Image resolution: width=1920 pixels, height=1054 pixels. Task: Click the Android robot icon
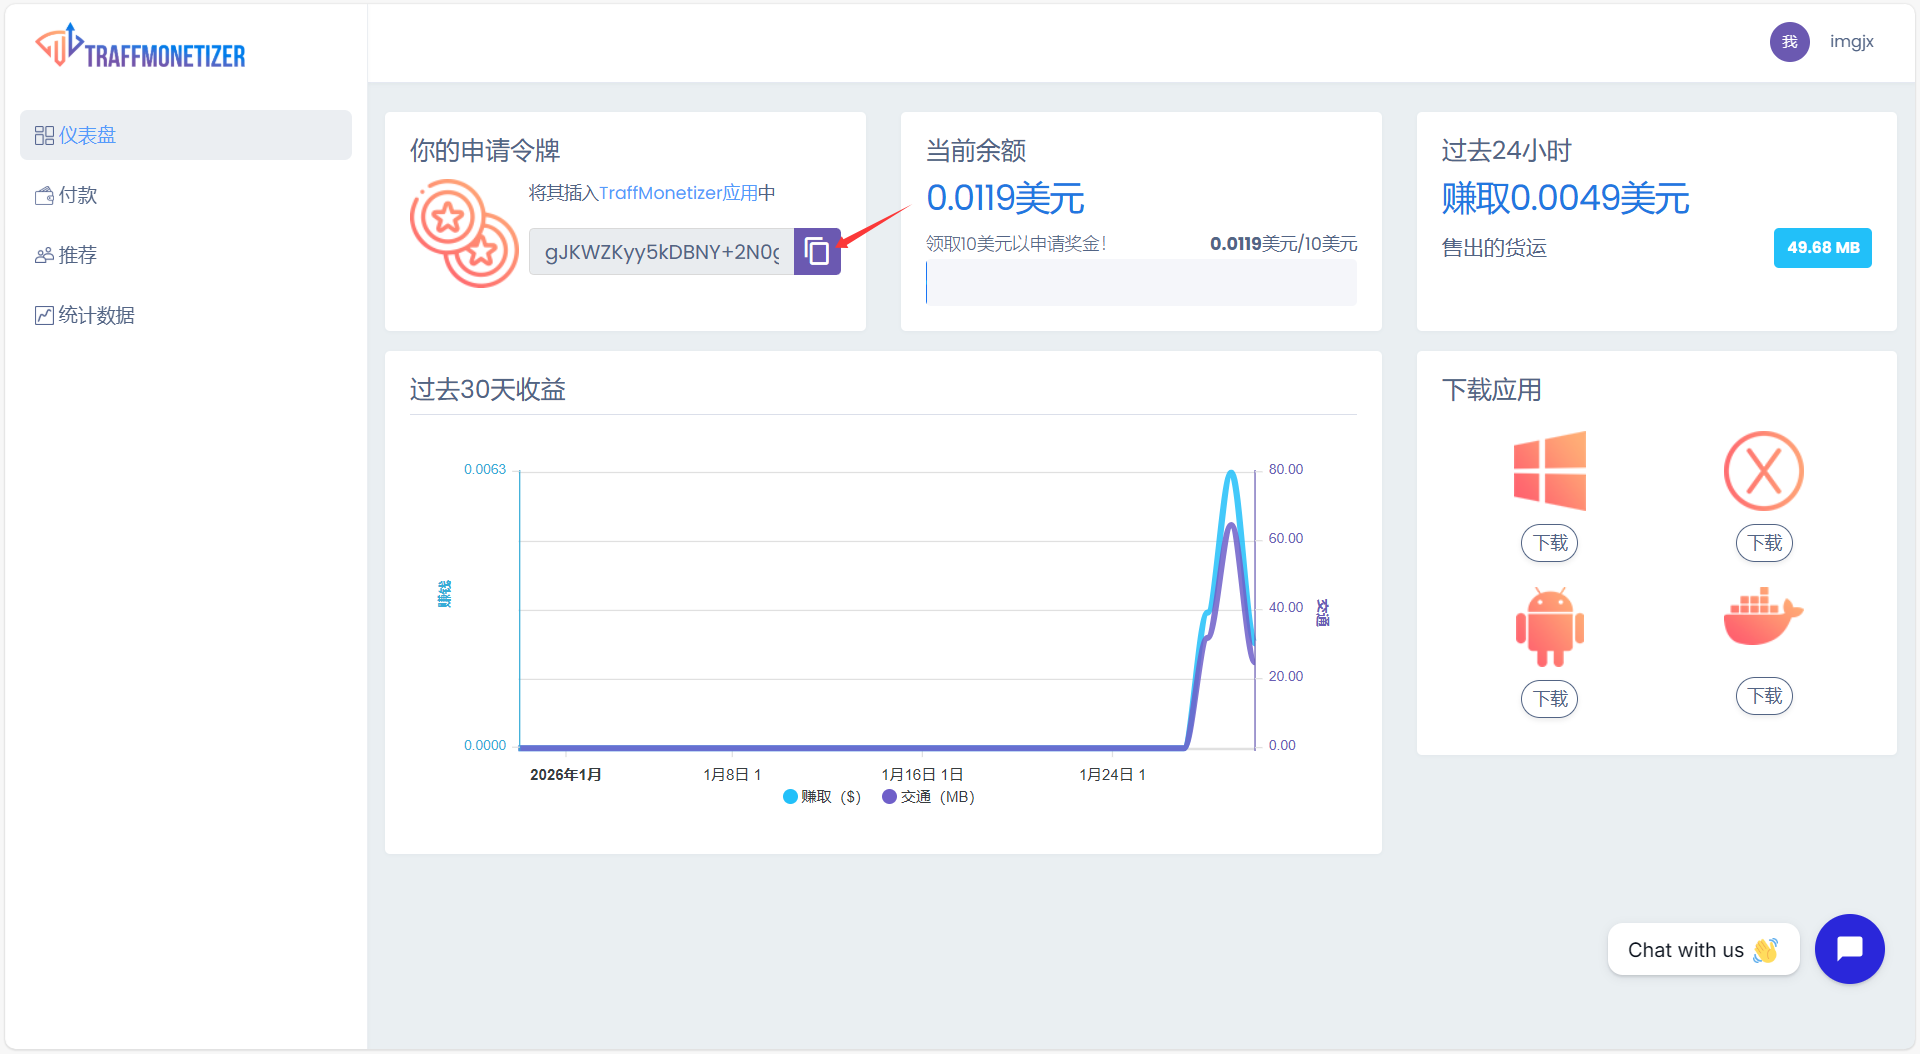click(x=1549, y=627)
